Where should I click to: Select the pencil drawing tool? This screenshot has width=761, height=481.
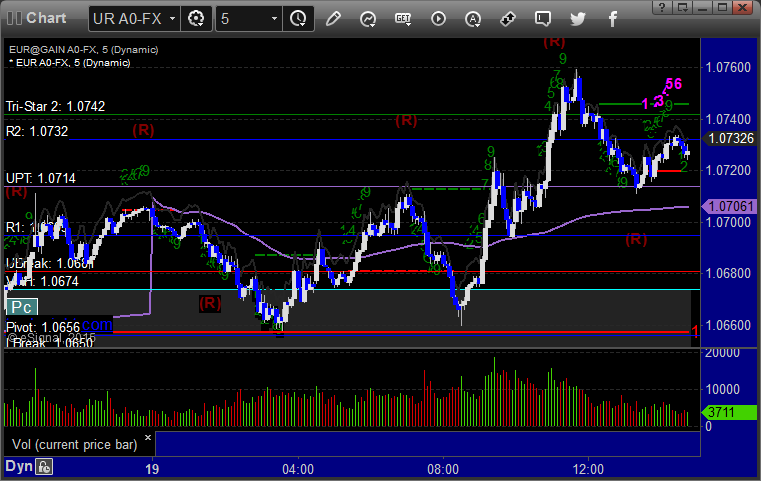coord(333,19)
